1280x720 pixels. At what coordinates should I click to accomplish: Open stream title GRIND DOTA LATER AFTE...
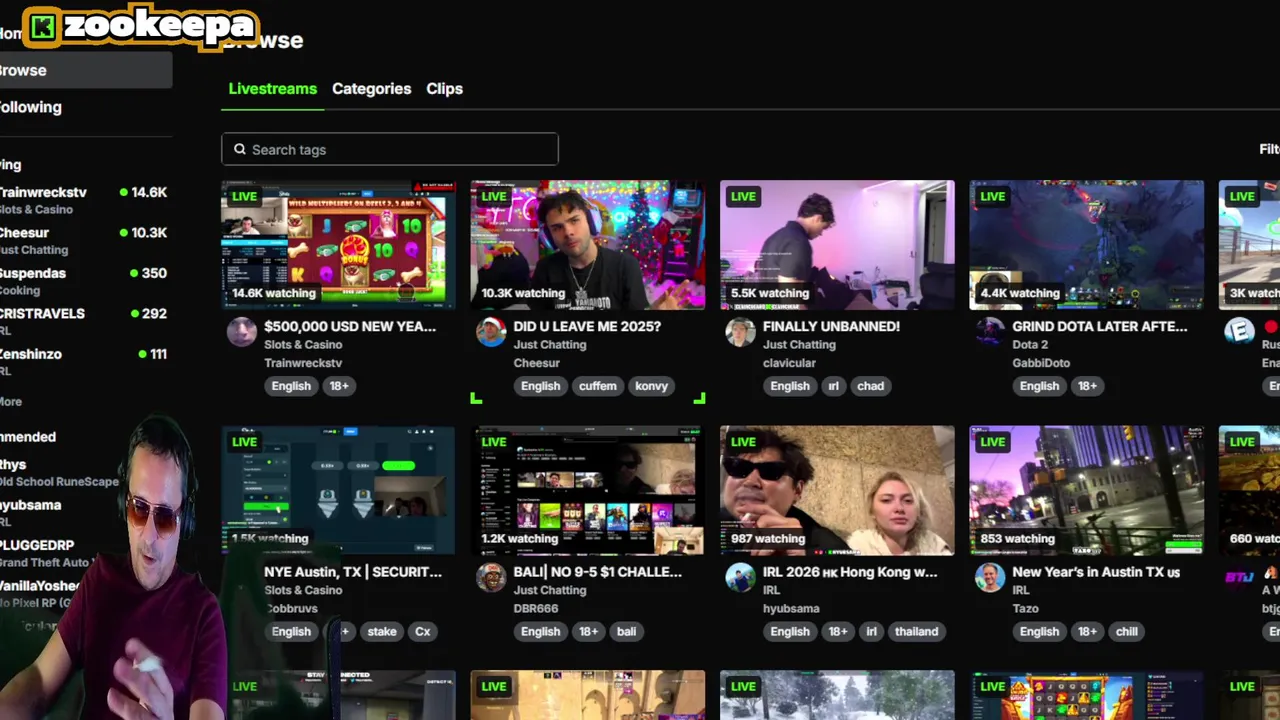coord(1100,326)
